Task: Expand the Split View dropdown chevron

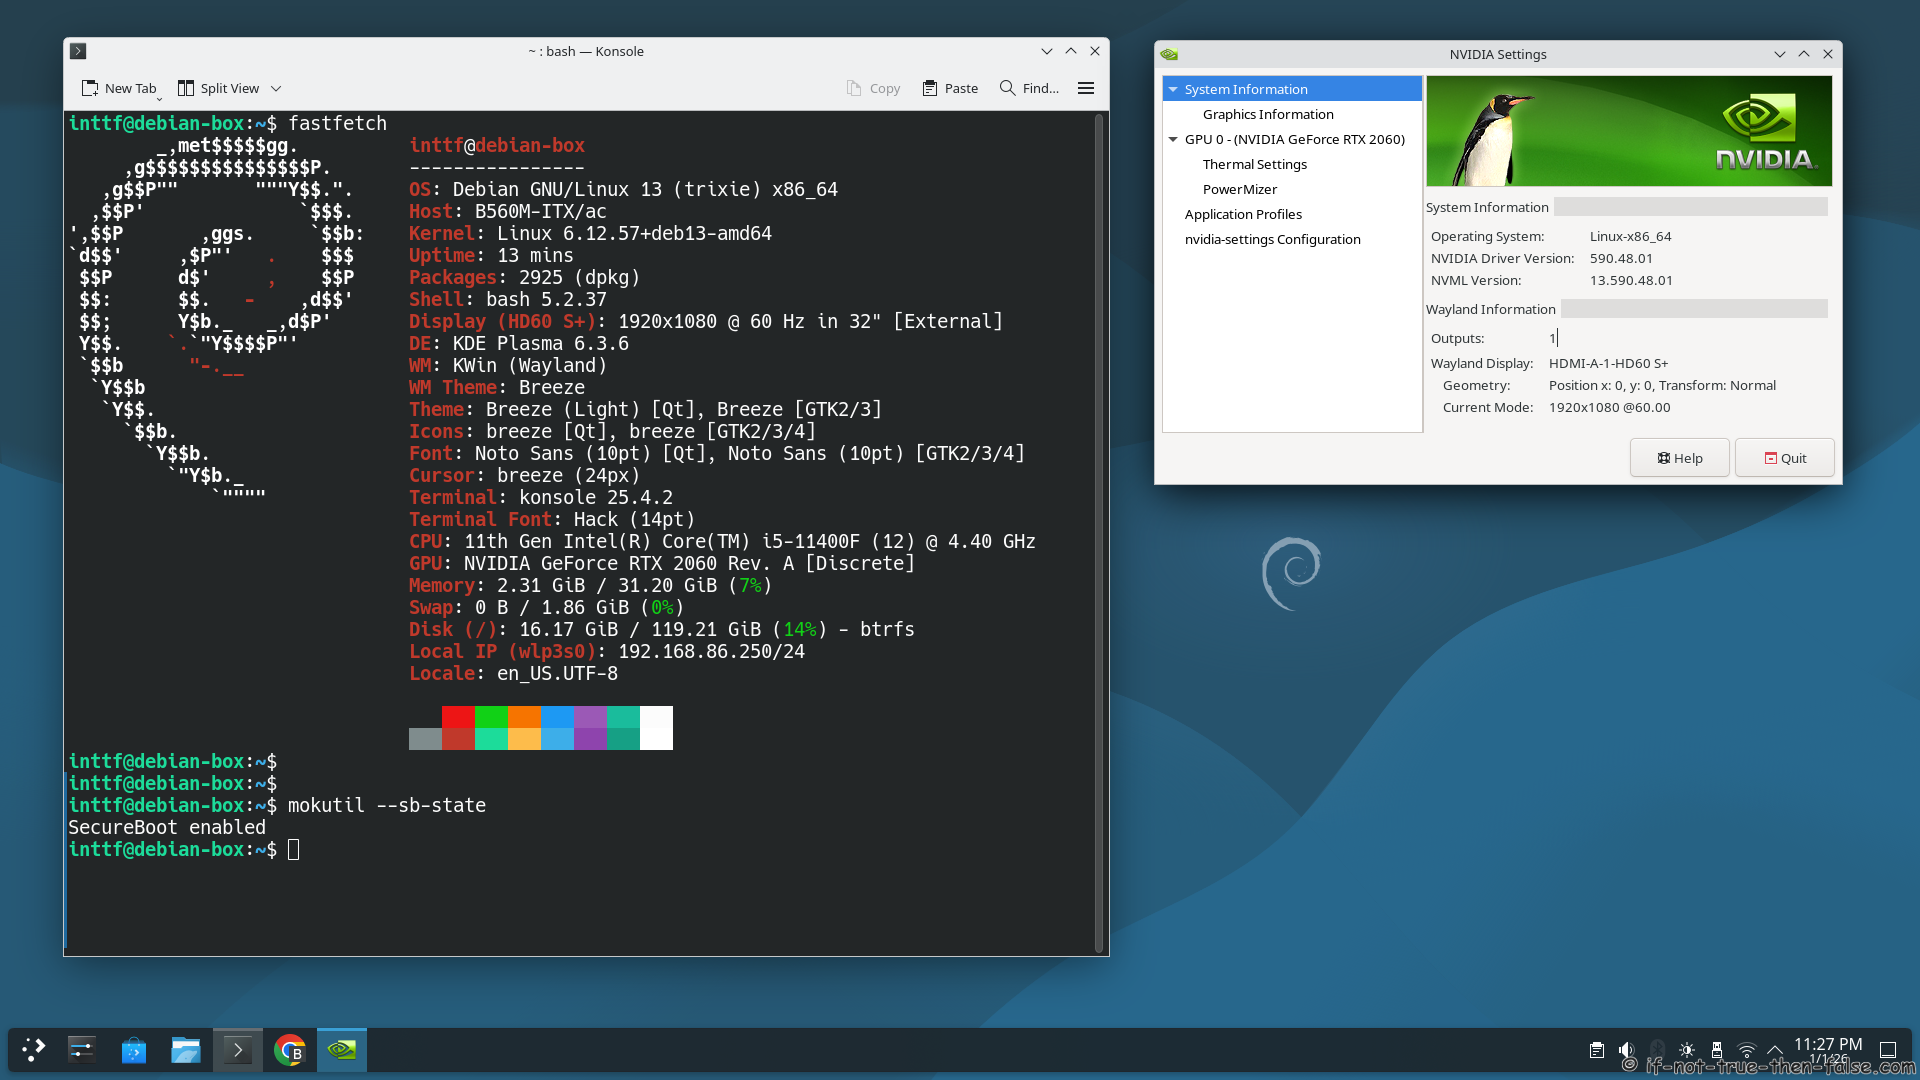Action: pos(276,88)
